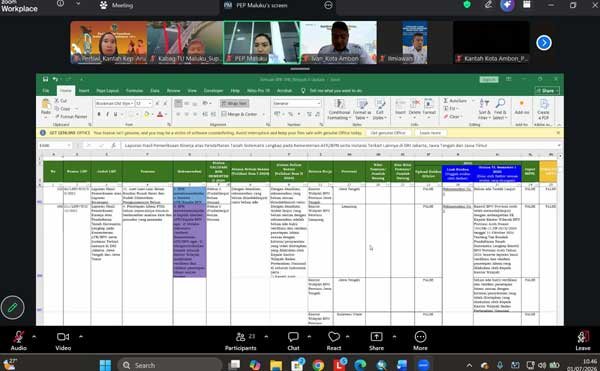Click the Get genuine Office button

click(388, 133)
